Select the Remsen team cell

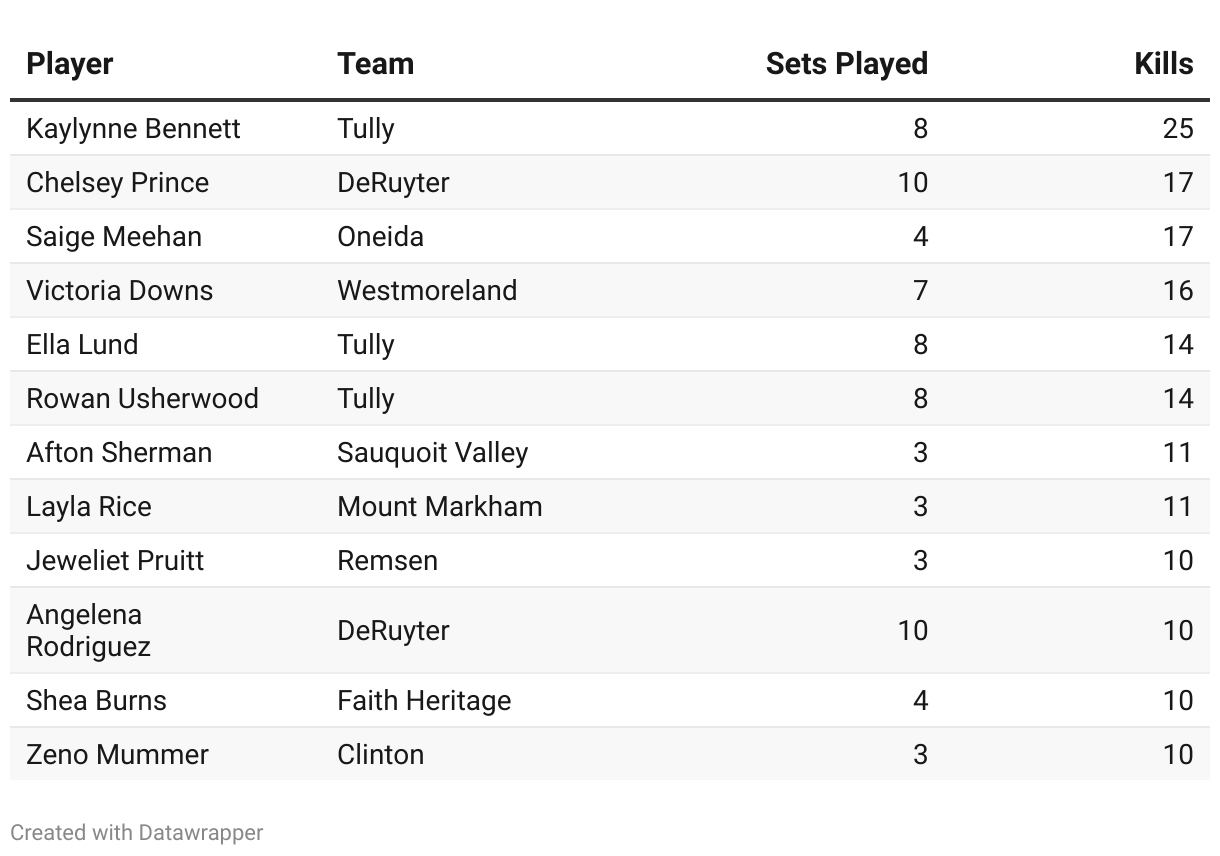coord(387,561)
